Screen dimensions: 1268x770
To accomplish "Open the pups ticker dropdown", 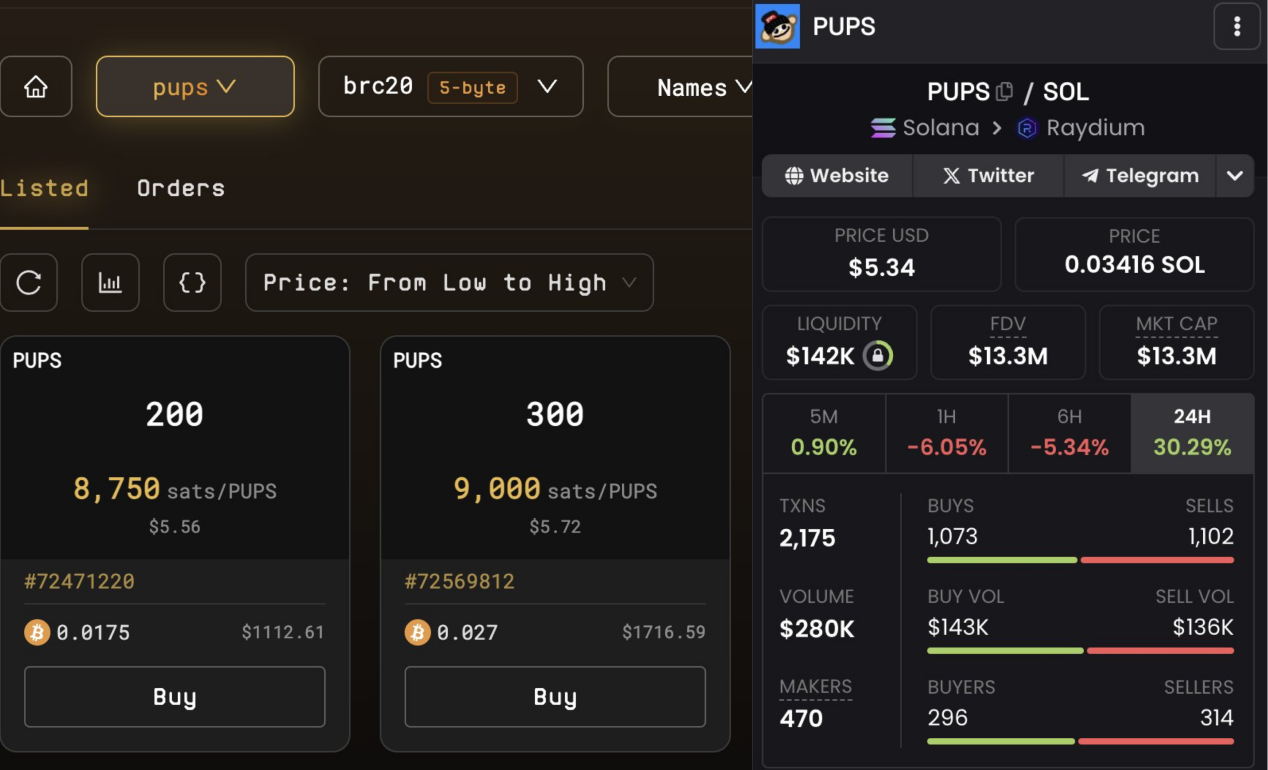I will [195, 87].
